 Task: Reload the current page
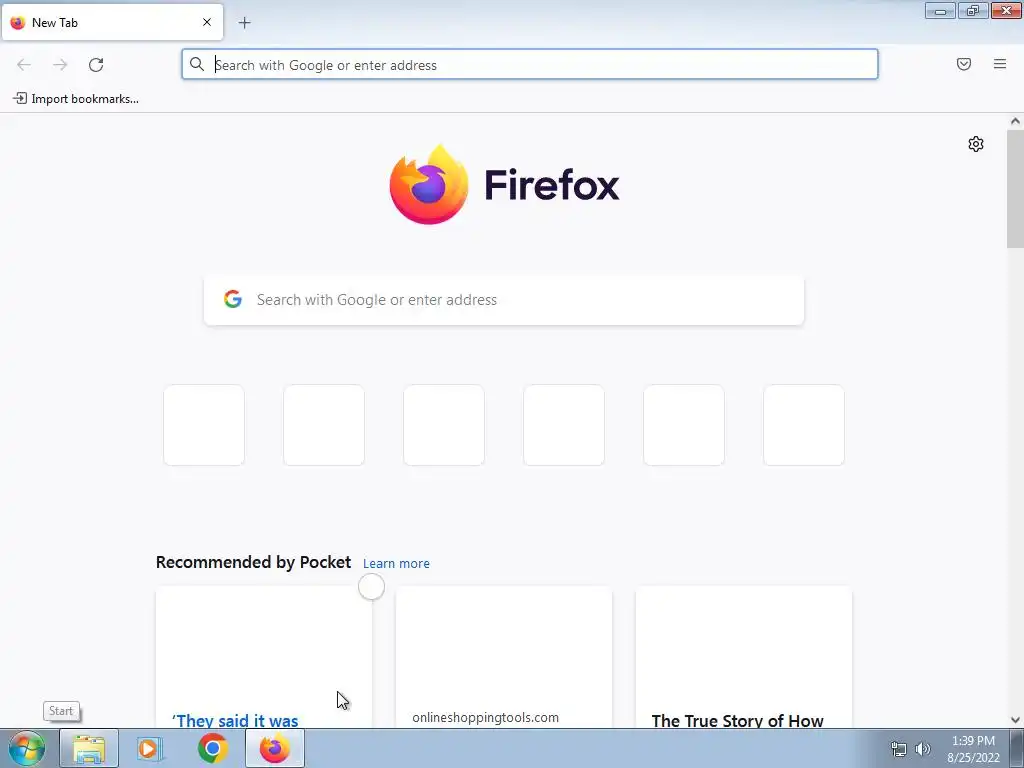click(96, 64)
